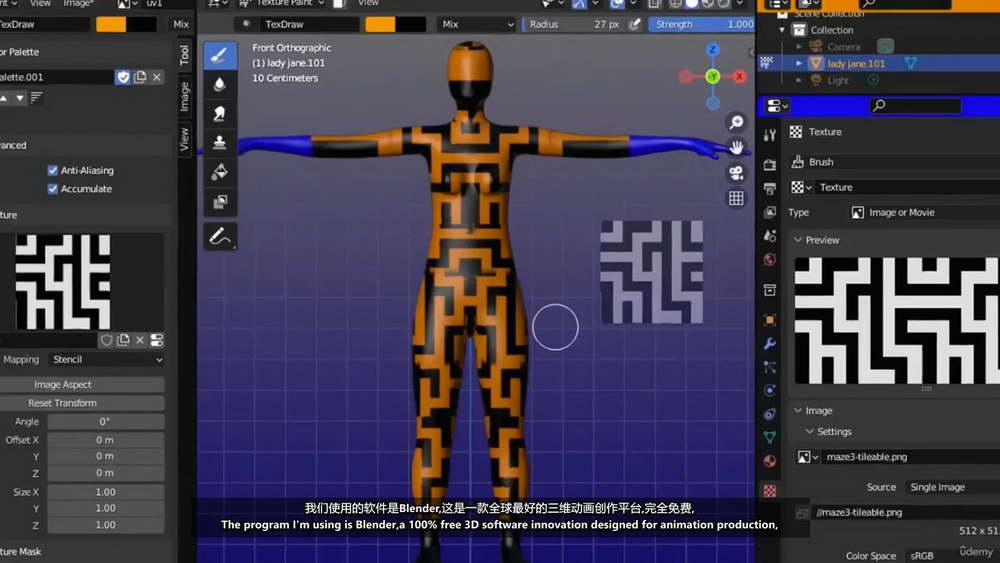The width and height of the screenshot is (1000, 563).
Task: Click the pan hand gizmo icon
Action: (x=736, y=147)
